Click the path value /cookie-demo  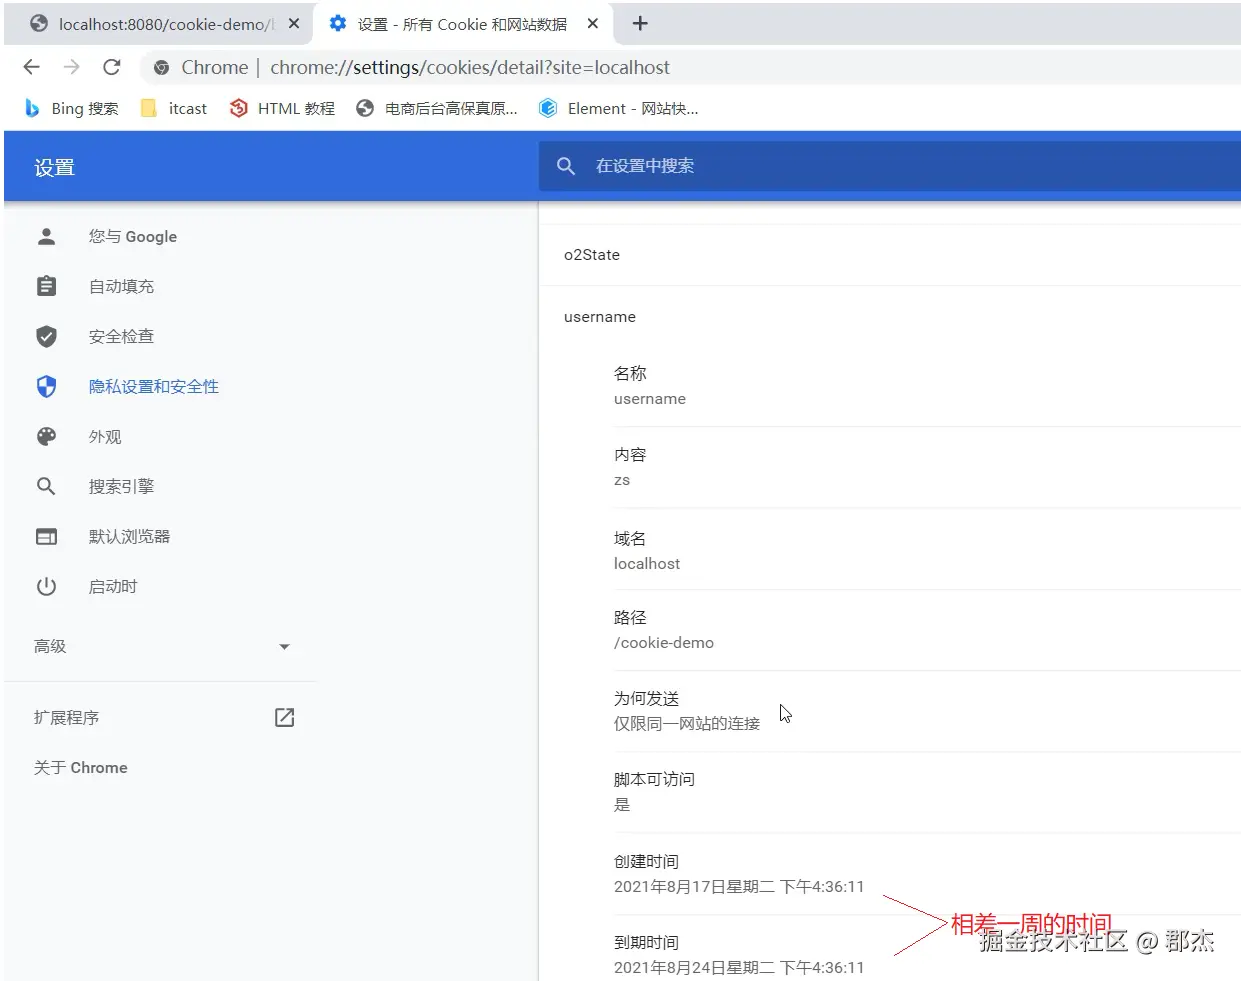(664, 642)
